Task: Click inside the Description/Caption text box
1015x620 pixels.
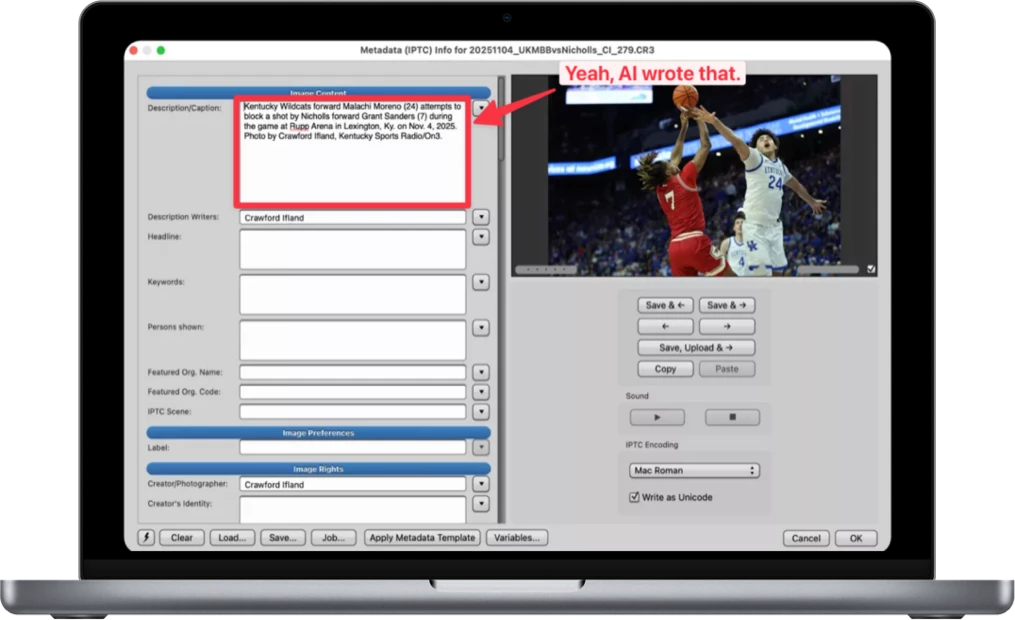Action: pos(350,150)
